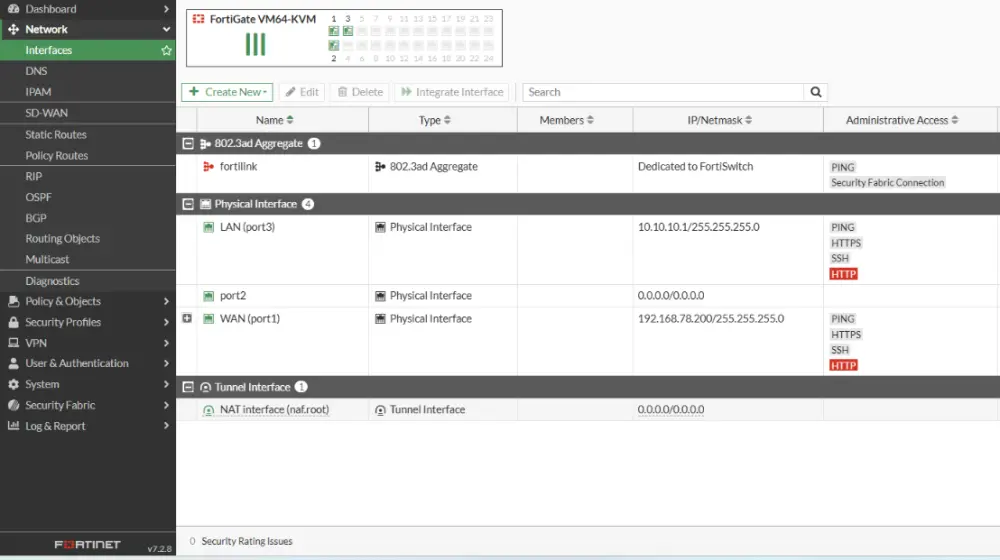Collapse the Tunnel Interface group
This screenshot has width=1000, height=560.
[x=188, y=387]
